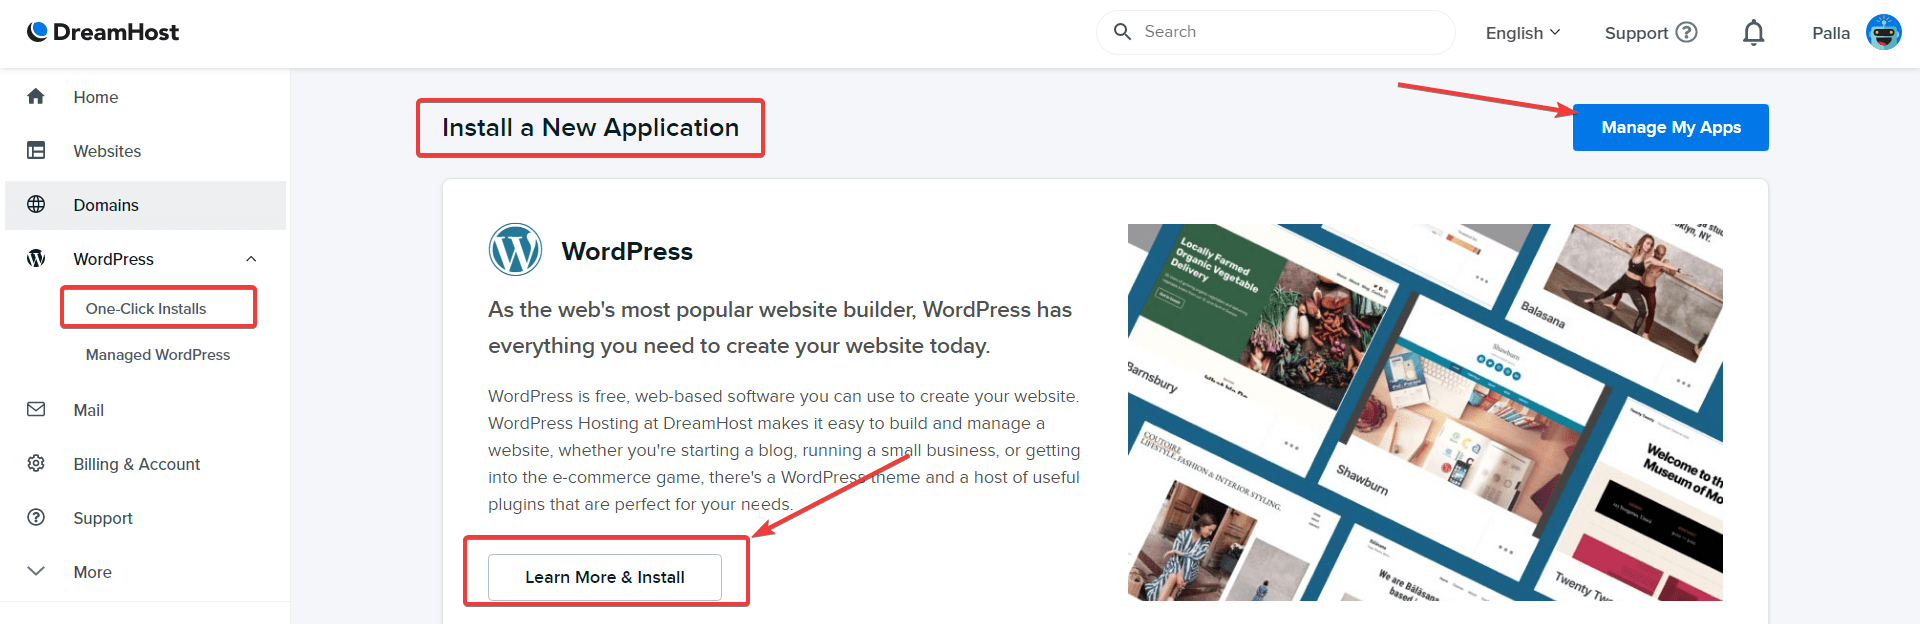Click the WordPress sidebar icon

click(x=36, y=258)
